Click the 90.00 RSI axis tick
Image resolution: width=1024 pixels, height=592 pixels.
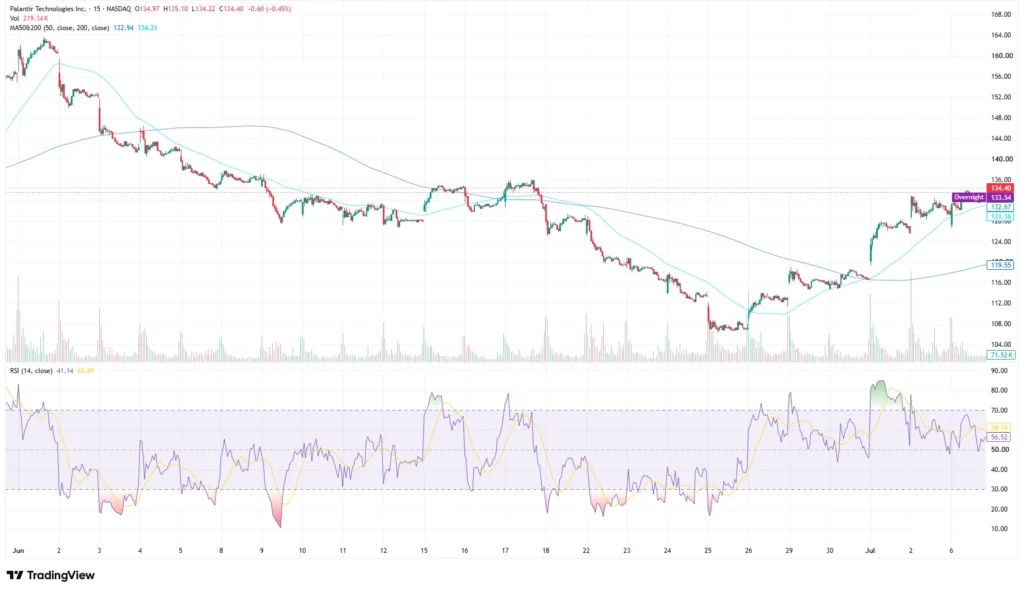(x=999, y=370)
